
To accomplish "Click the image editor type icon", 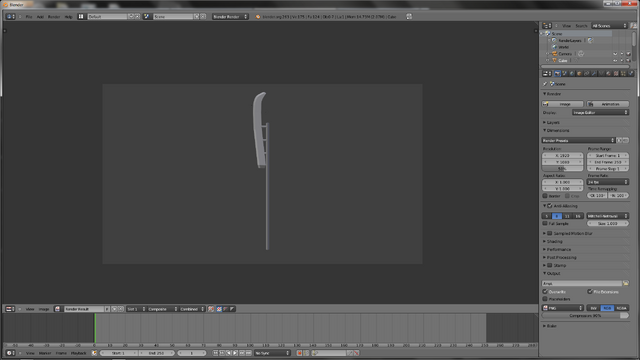I will (10, 309).
